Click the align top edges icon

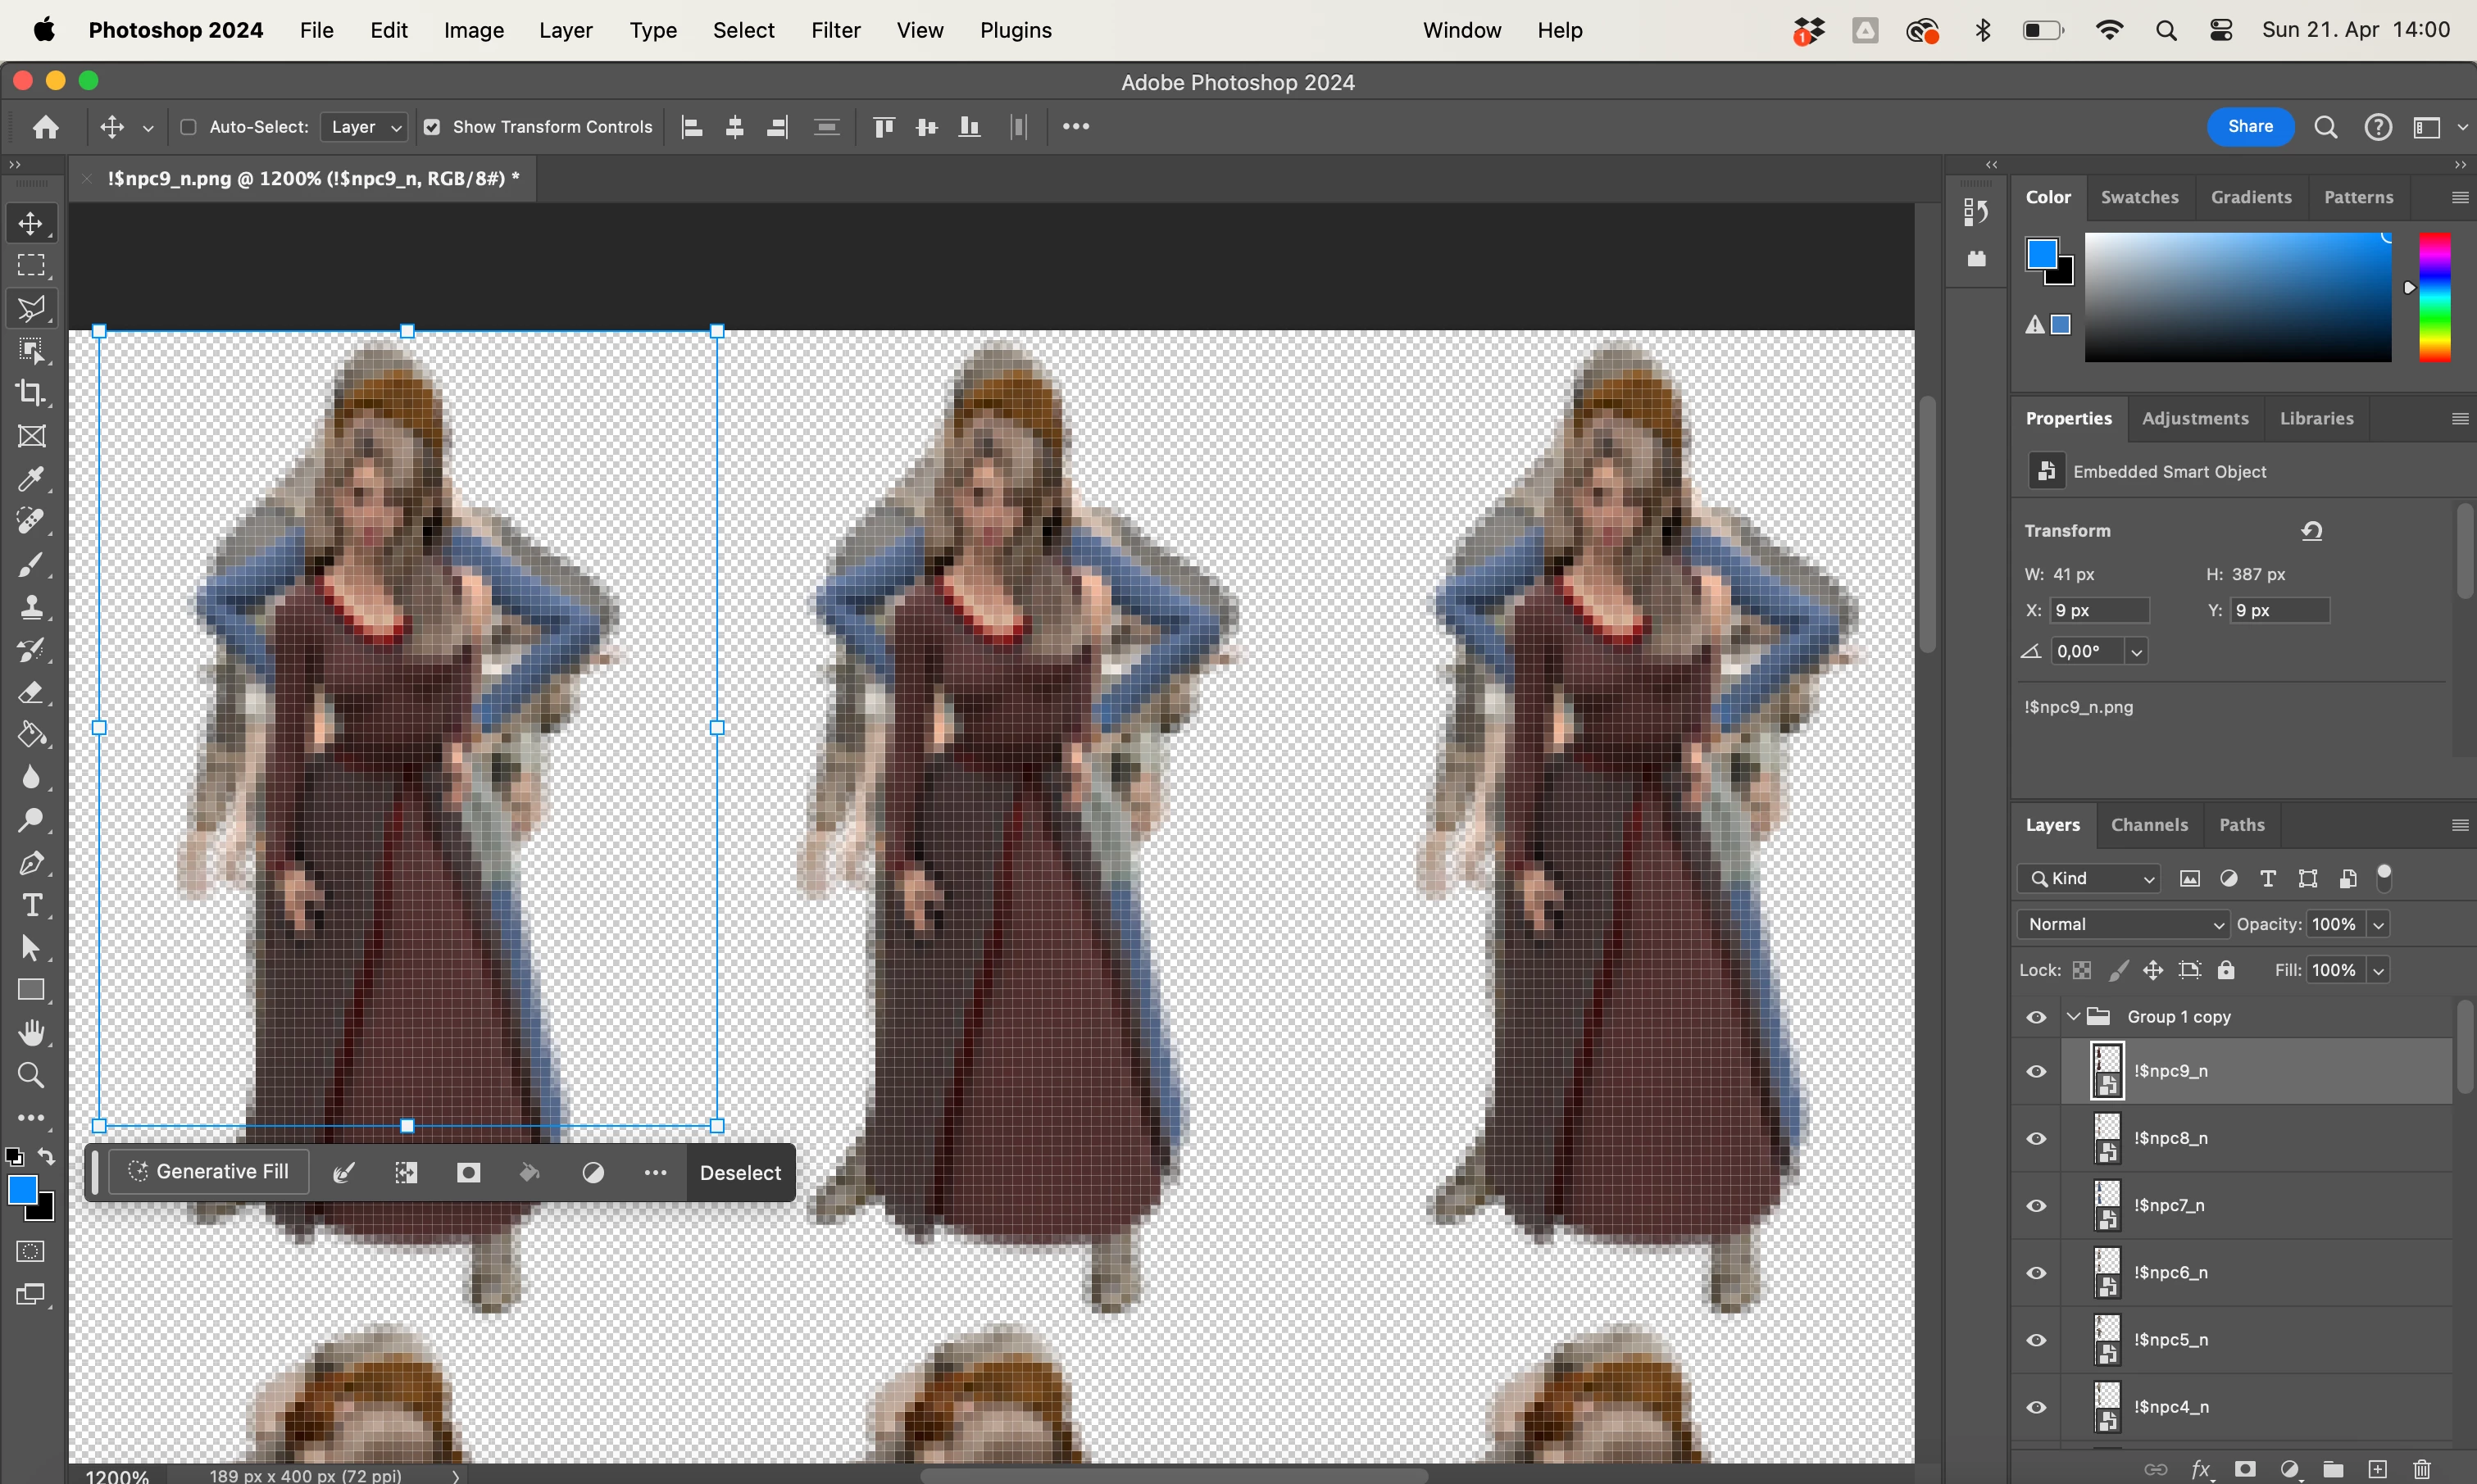884,127
